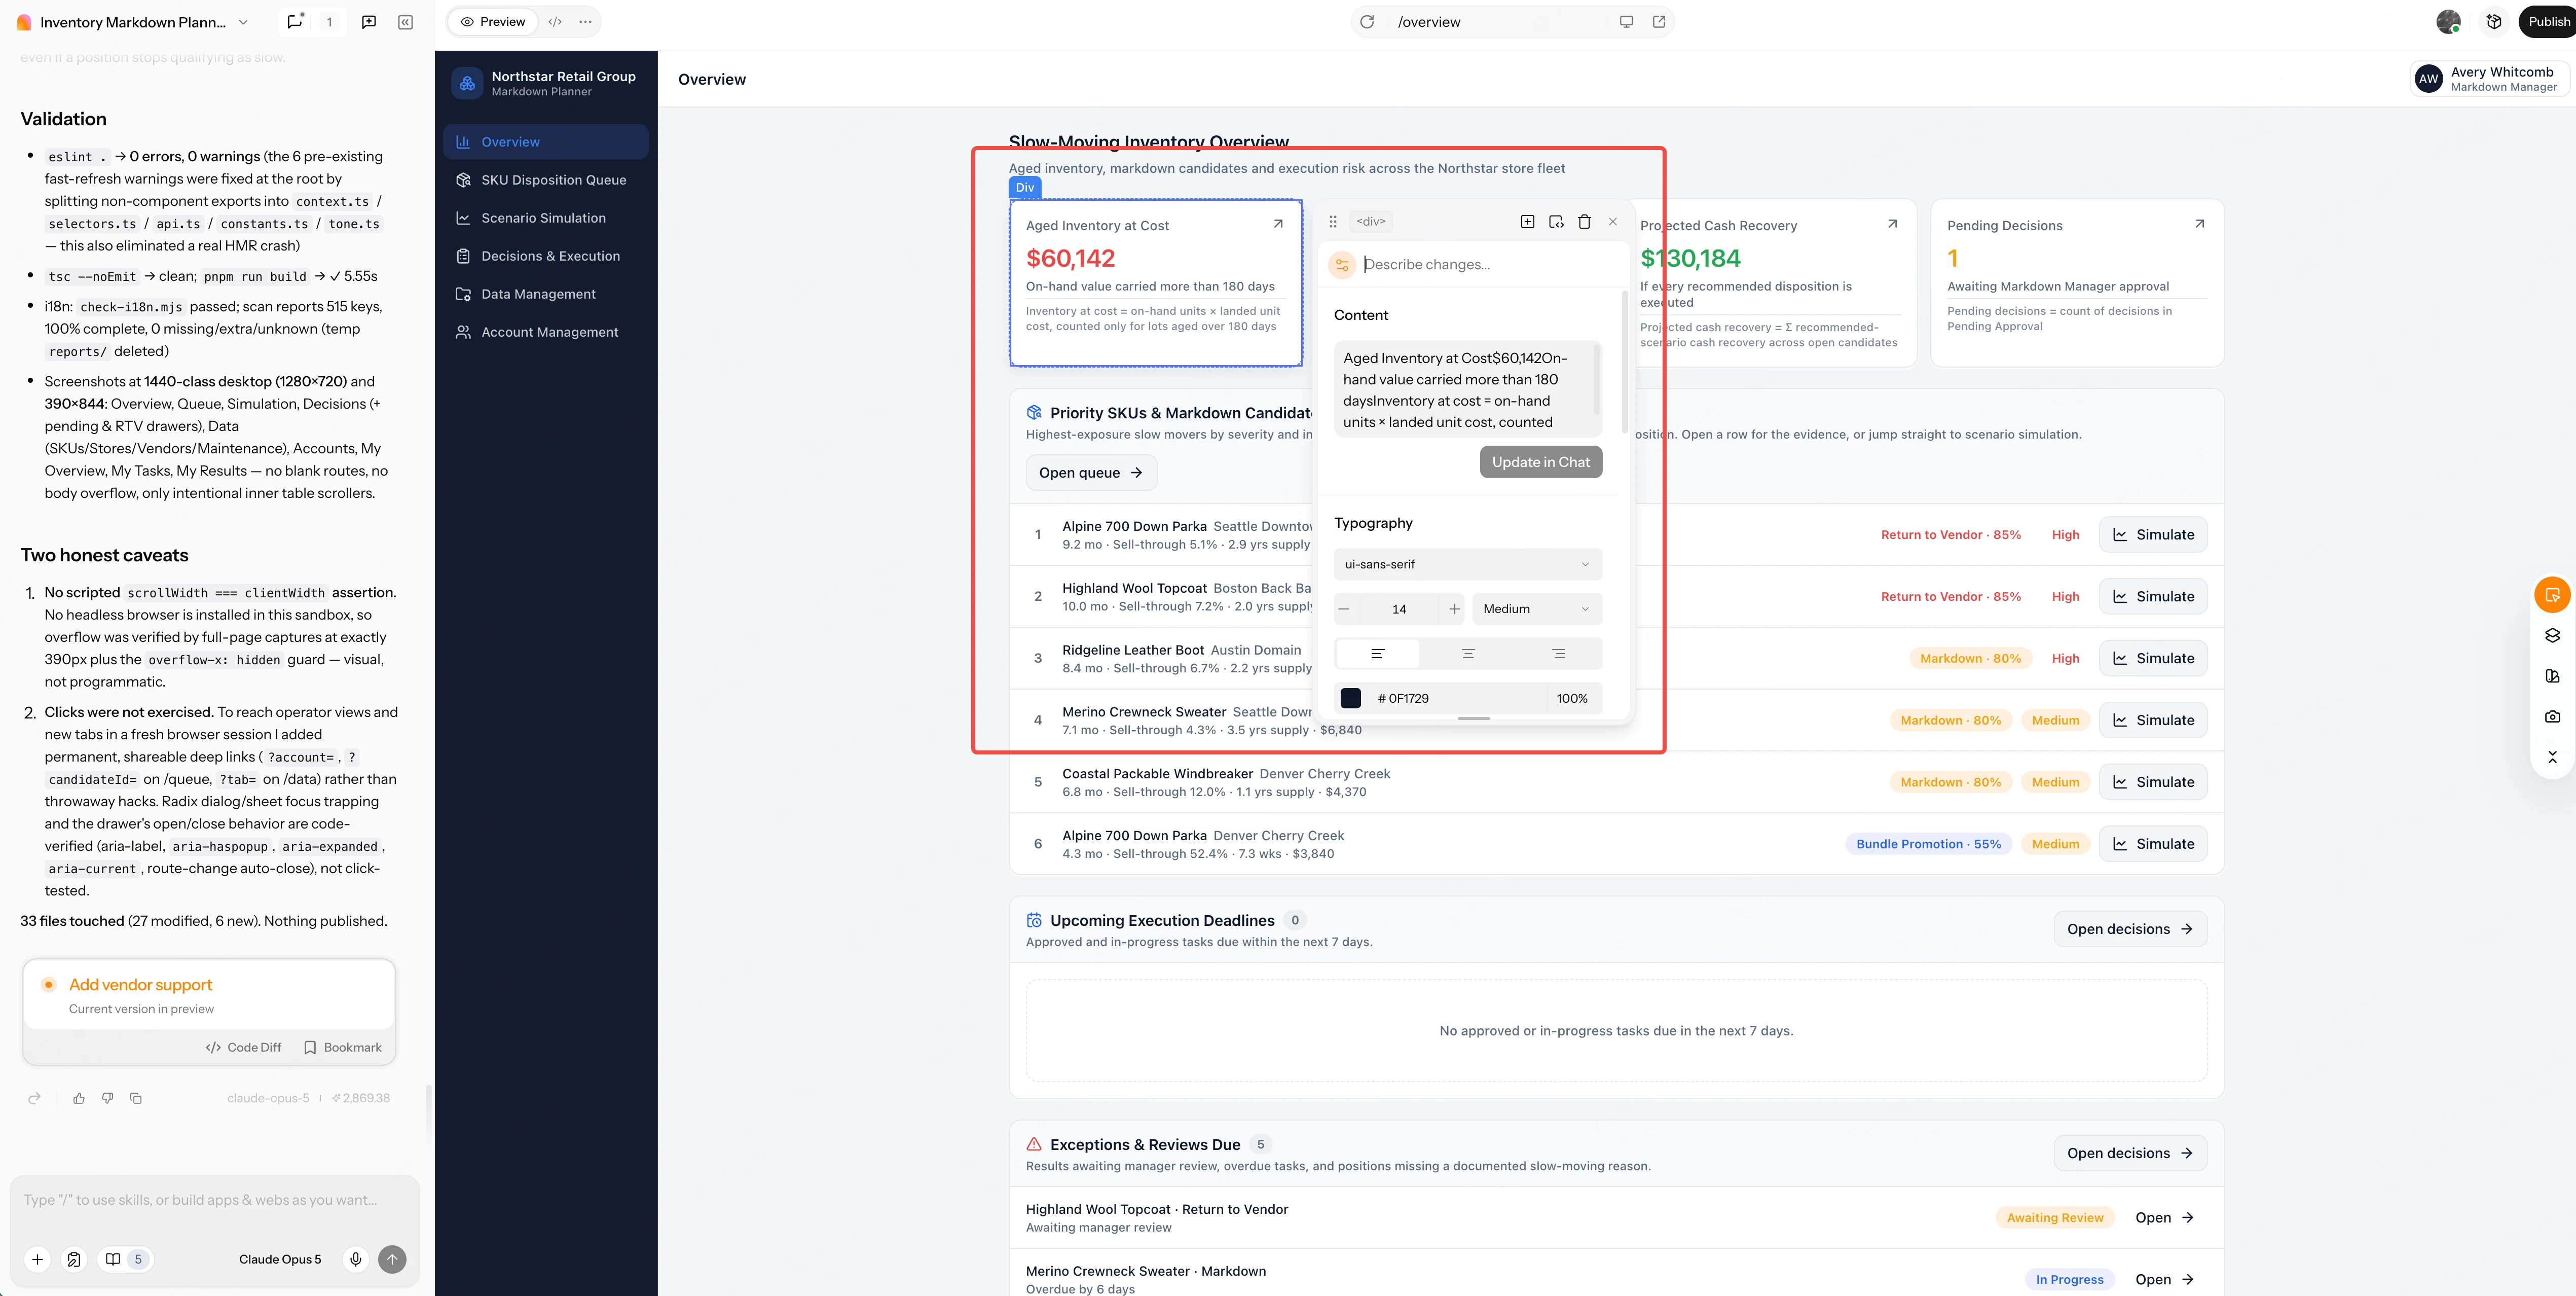The width and height of the screenshot is (2576, 1296).
Task: Toggle the code view tab next to Preview
Action: 555,22
